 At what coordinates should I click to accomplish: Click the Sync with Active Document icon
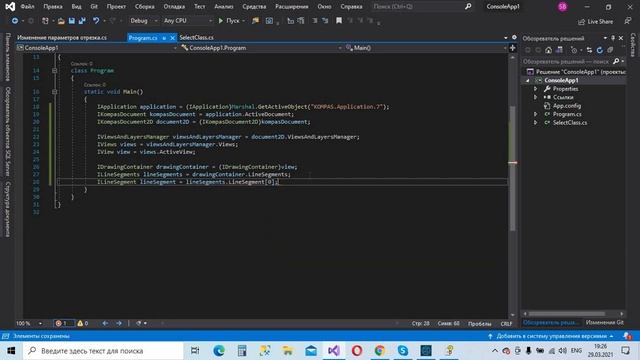(x=589, y=50)
